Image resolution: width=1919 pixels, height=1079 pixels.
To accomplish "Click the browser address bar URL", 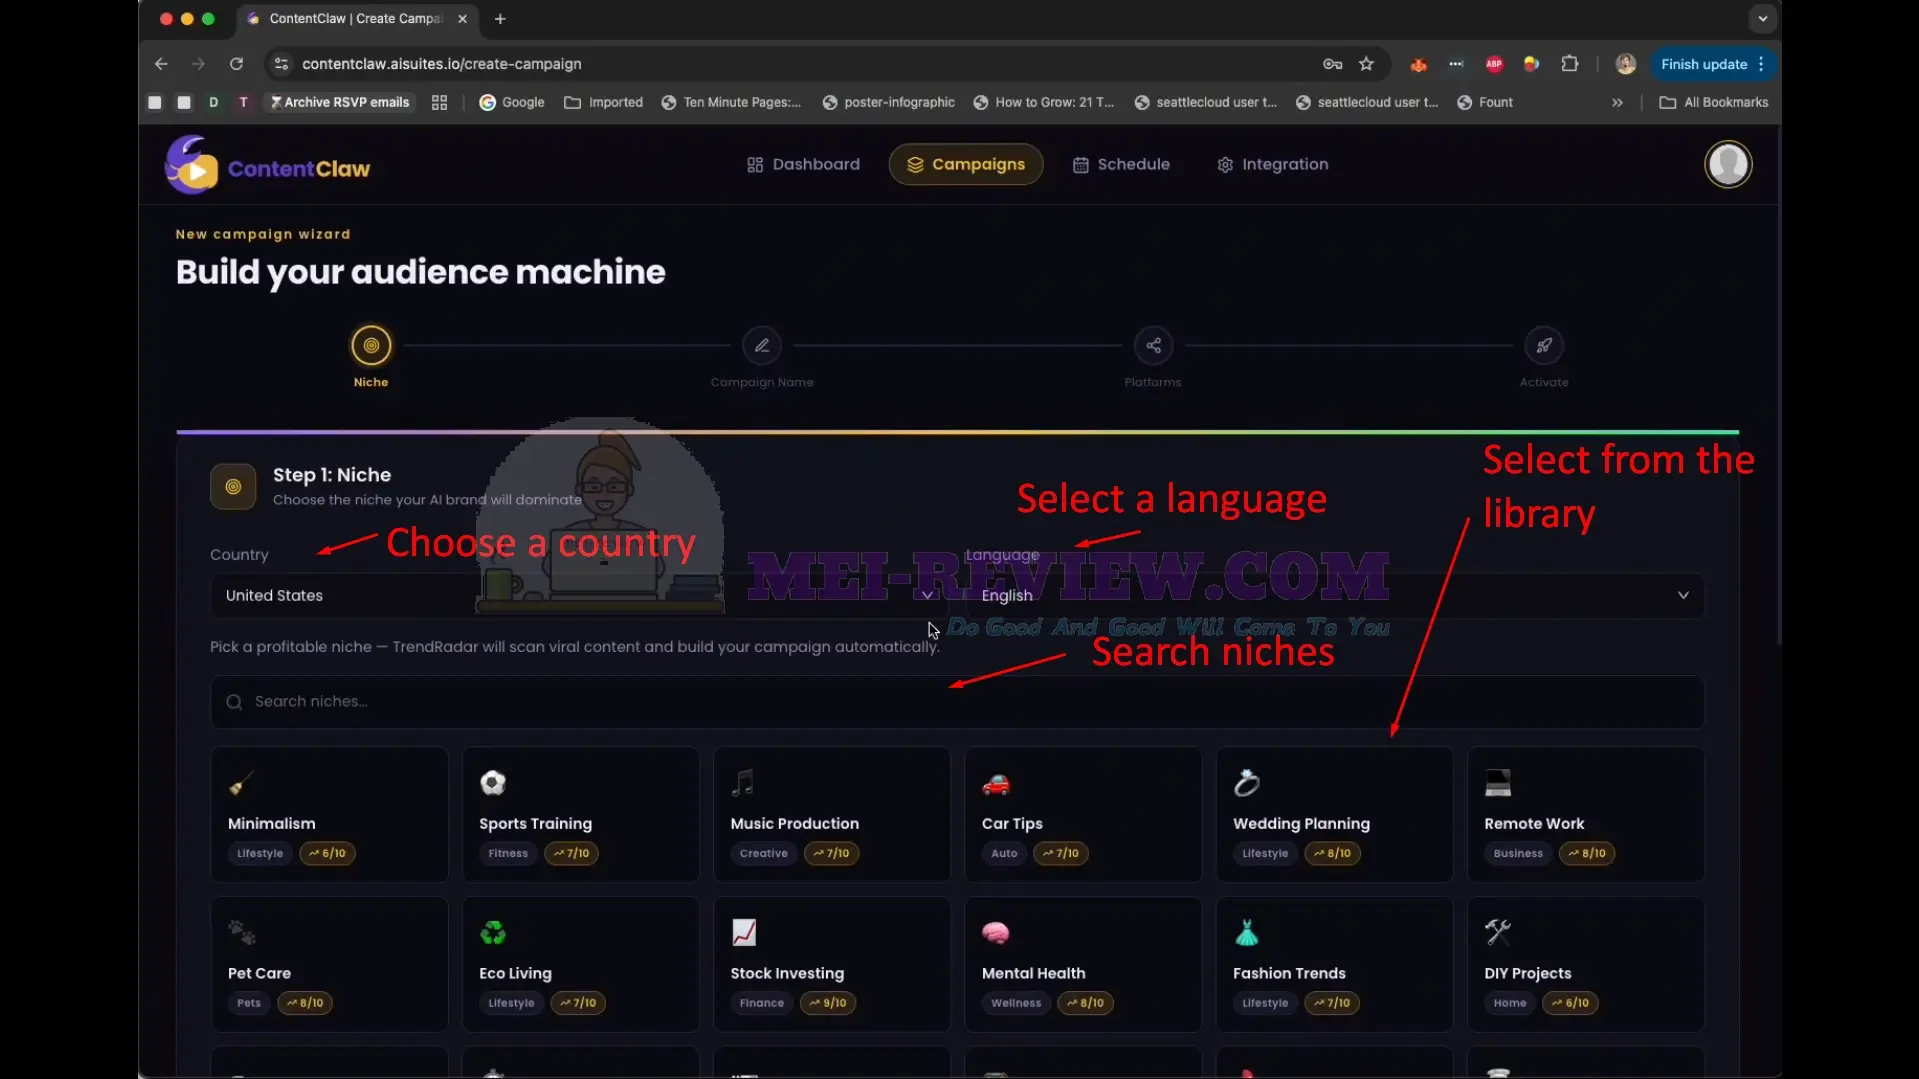I will pyautogui.click(x=442, y=64).
